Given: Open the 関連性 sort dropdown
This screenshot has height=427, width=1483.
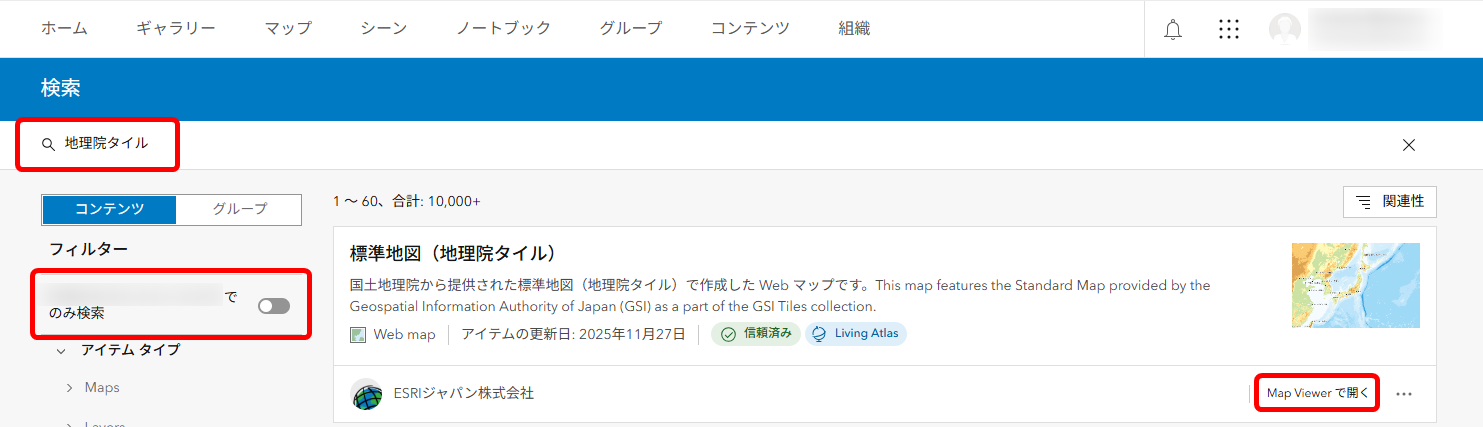Looking at the screenshot, I should tap(1389, 202).
